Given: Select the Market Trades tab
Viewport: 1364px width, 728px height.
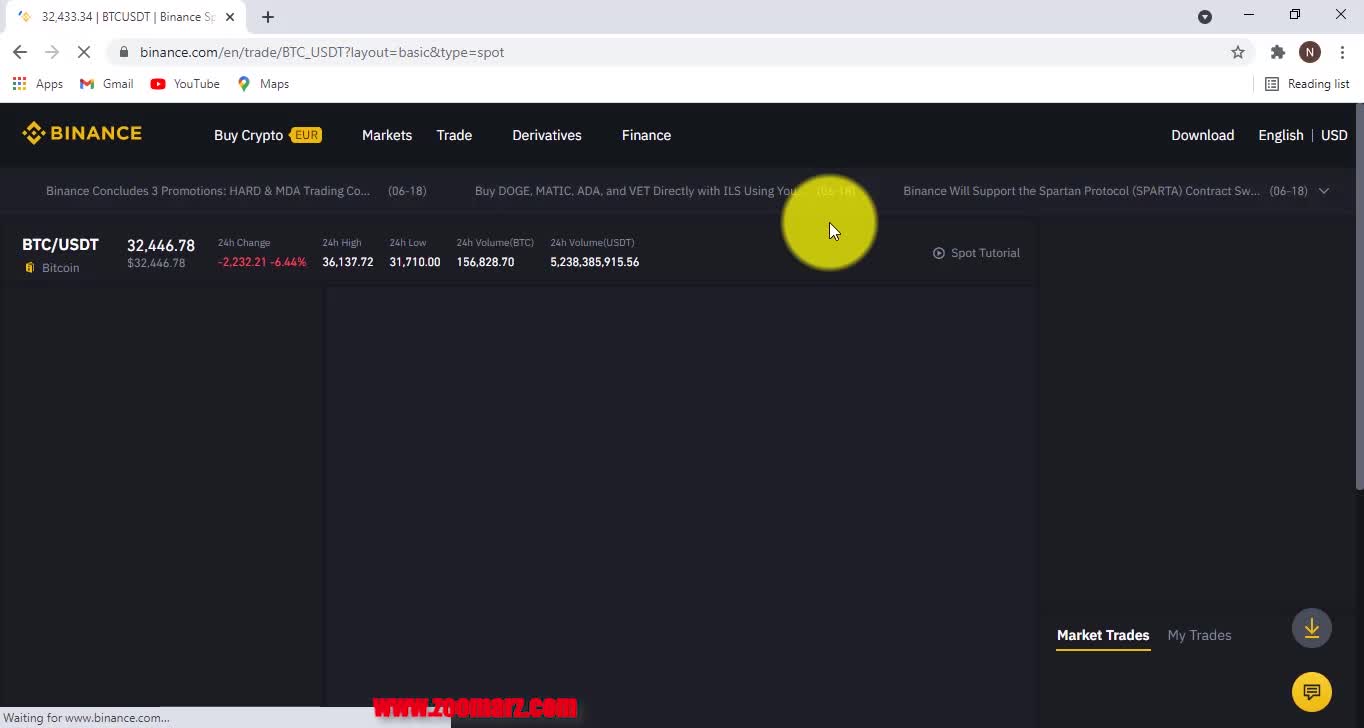Looking at the screenshot, I should (1102, 635).
